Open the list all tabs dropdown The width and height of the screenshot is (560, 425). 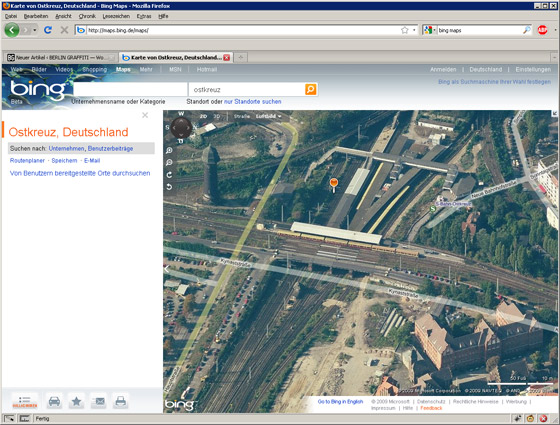(x=555, y=57)
